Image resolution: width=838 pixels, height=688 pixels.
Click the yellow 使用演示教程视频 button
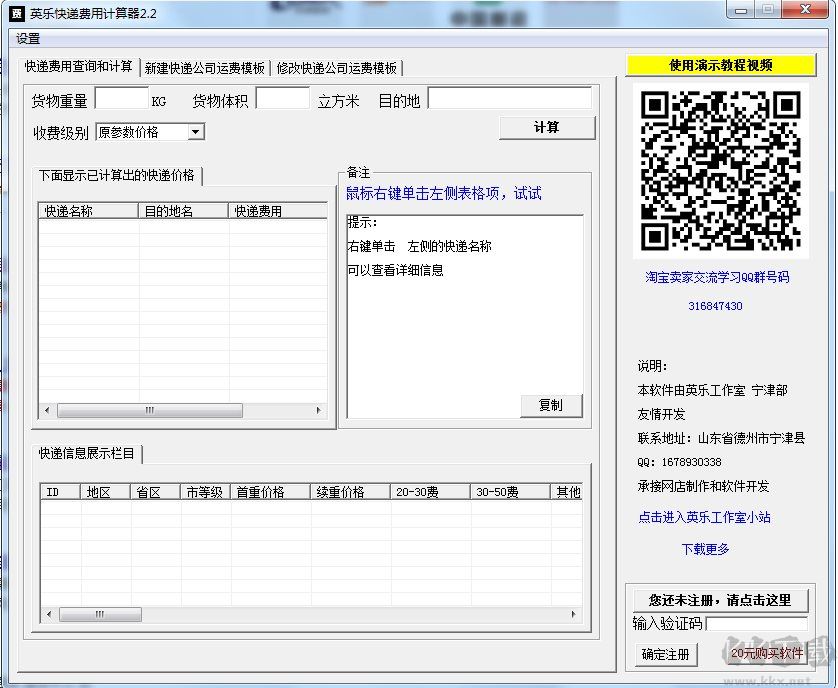pos(721,65)
